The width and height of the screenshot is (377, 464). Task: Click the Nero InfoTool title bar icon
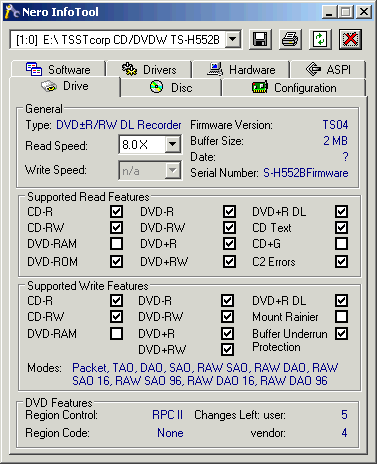tap(12, 12)
